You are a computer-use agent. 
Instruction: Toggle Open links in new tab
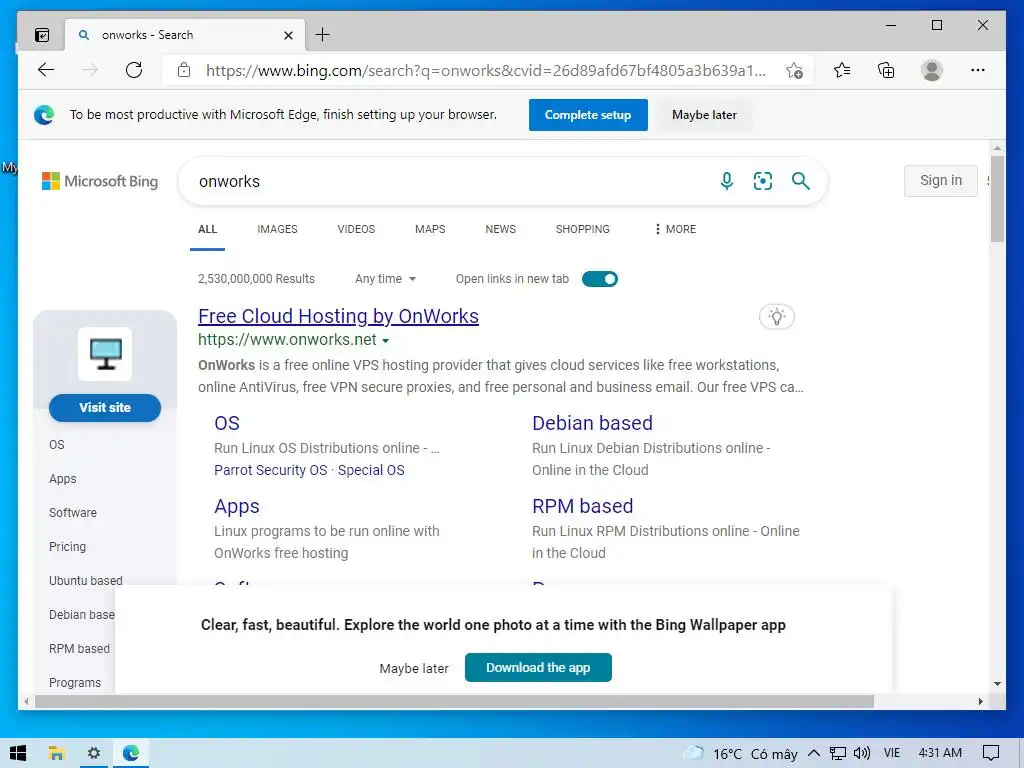coord(600,279)
